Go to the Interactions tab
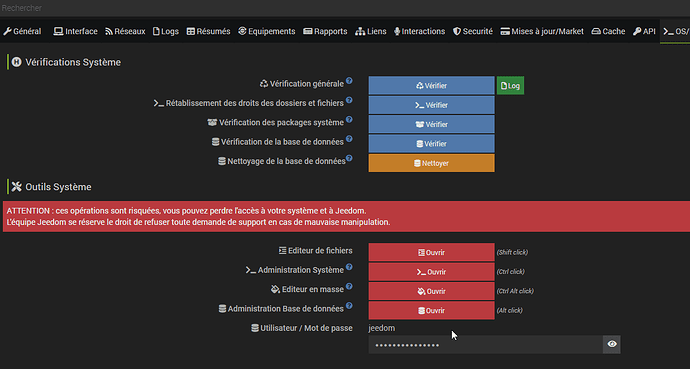This screenshot has height=369, width=690. (419, 31)
